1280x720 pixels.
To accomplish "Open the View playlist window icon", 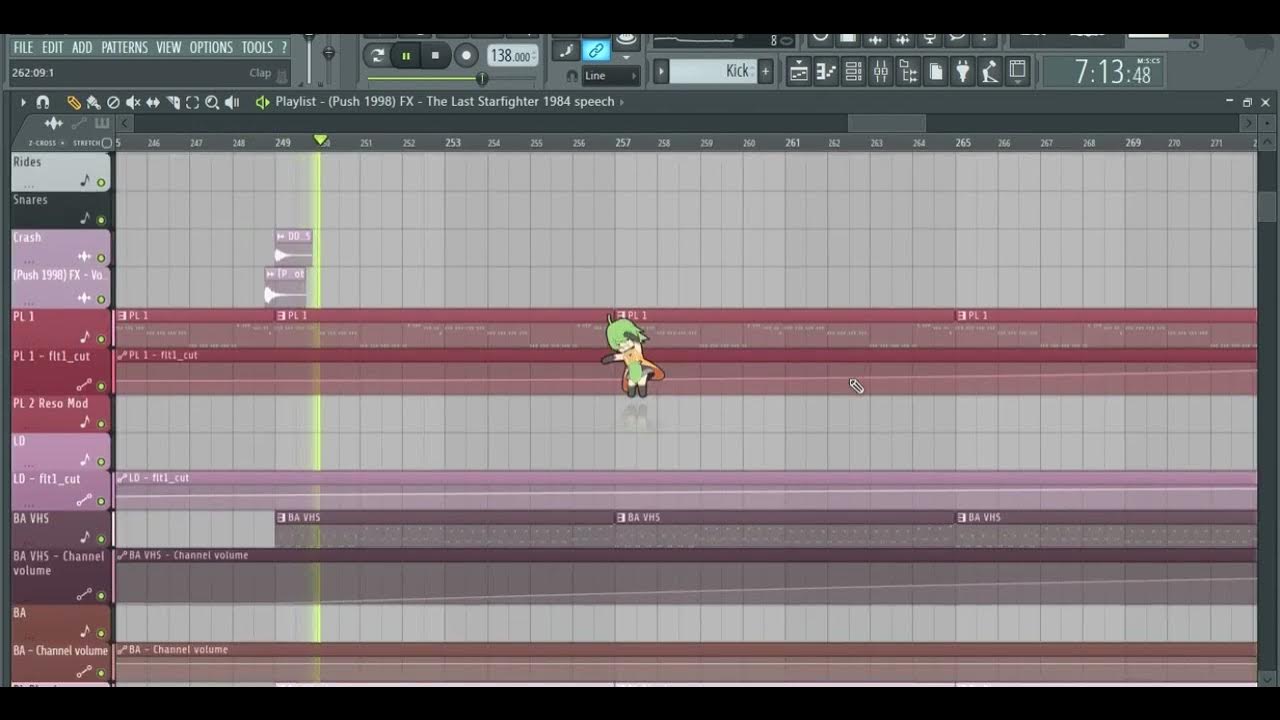I will tap(799, 71).
